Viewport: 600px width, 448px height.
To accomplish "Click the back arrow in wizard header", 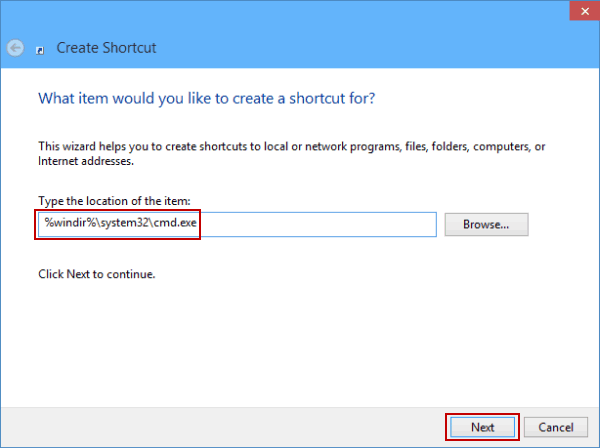I will tap(15, 47).
